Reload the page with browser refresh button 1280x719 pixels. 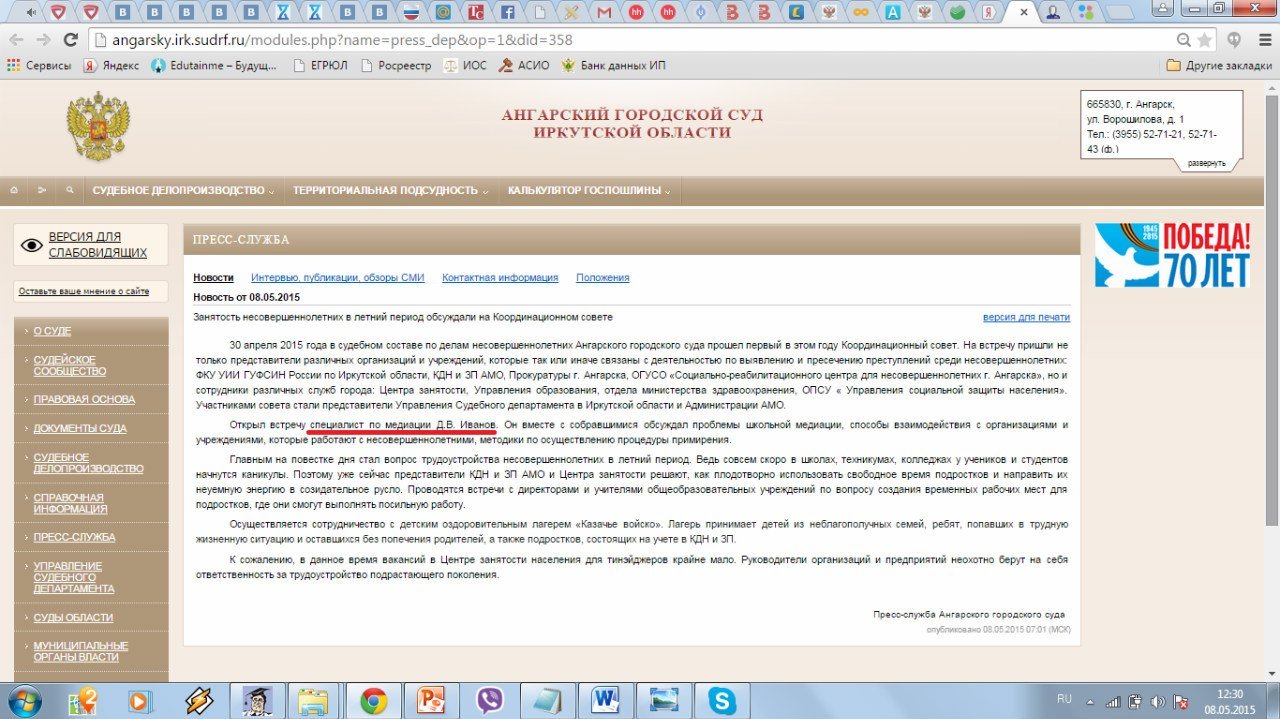[x=70, y=40]
